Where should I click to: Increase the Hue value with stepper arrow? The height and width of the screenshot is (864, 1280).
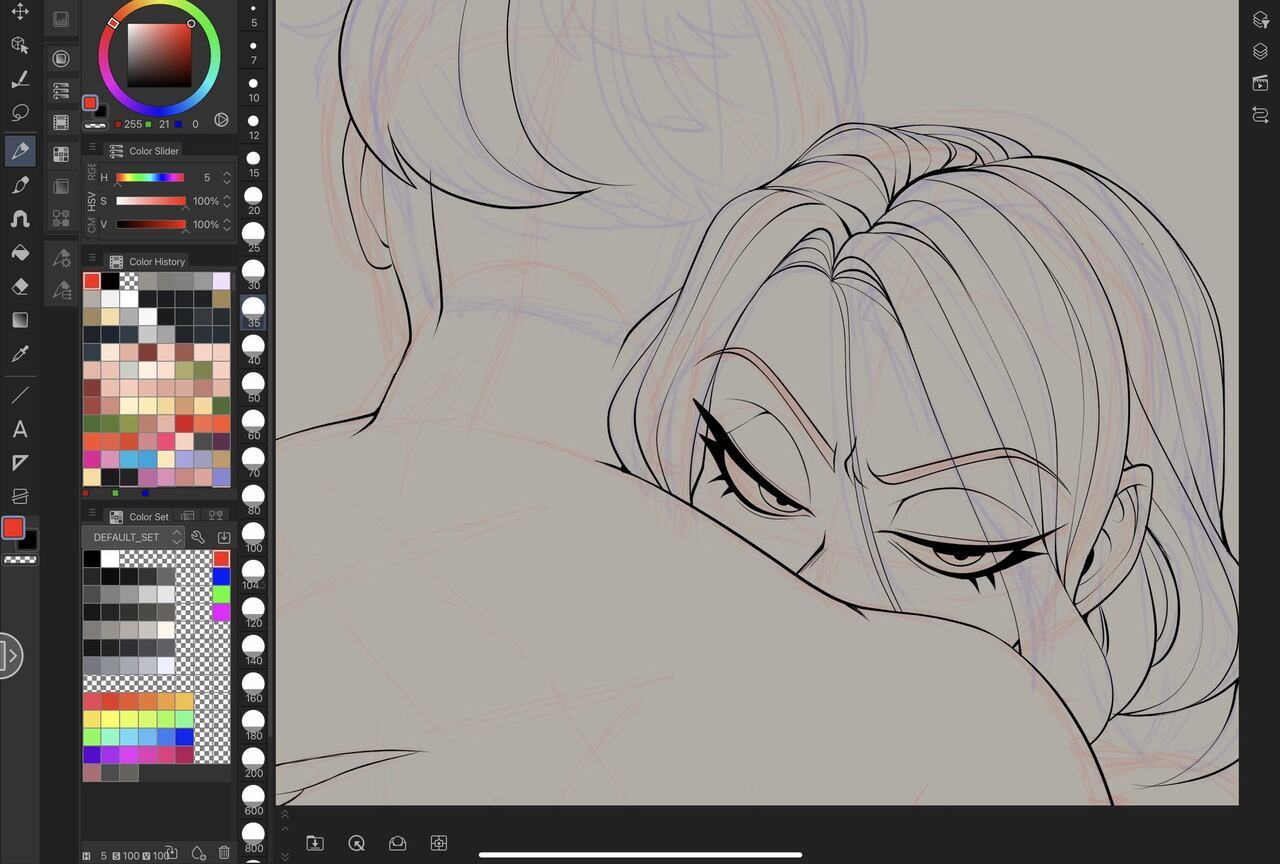(x=227, y=173)
